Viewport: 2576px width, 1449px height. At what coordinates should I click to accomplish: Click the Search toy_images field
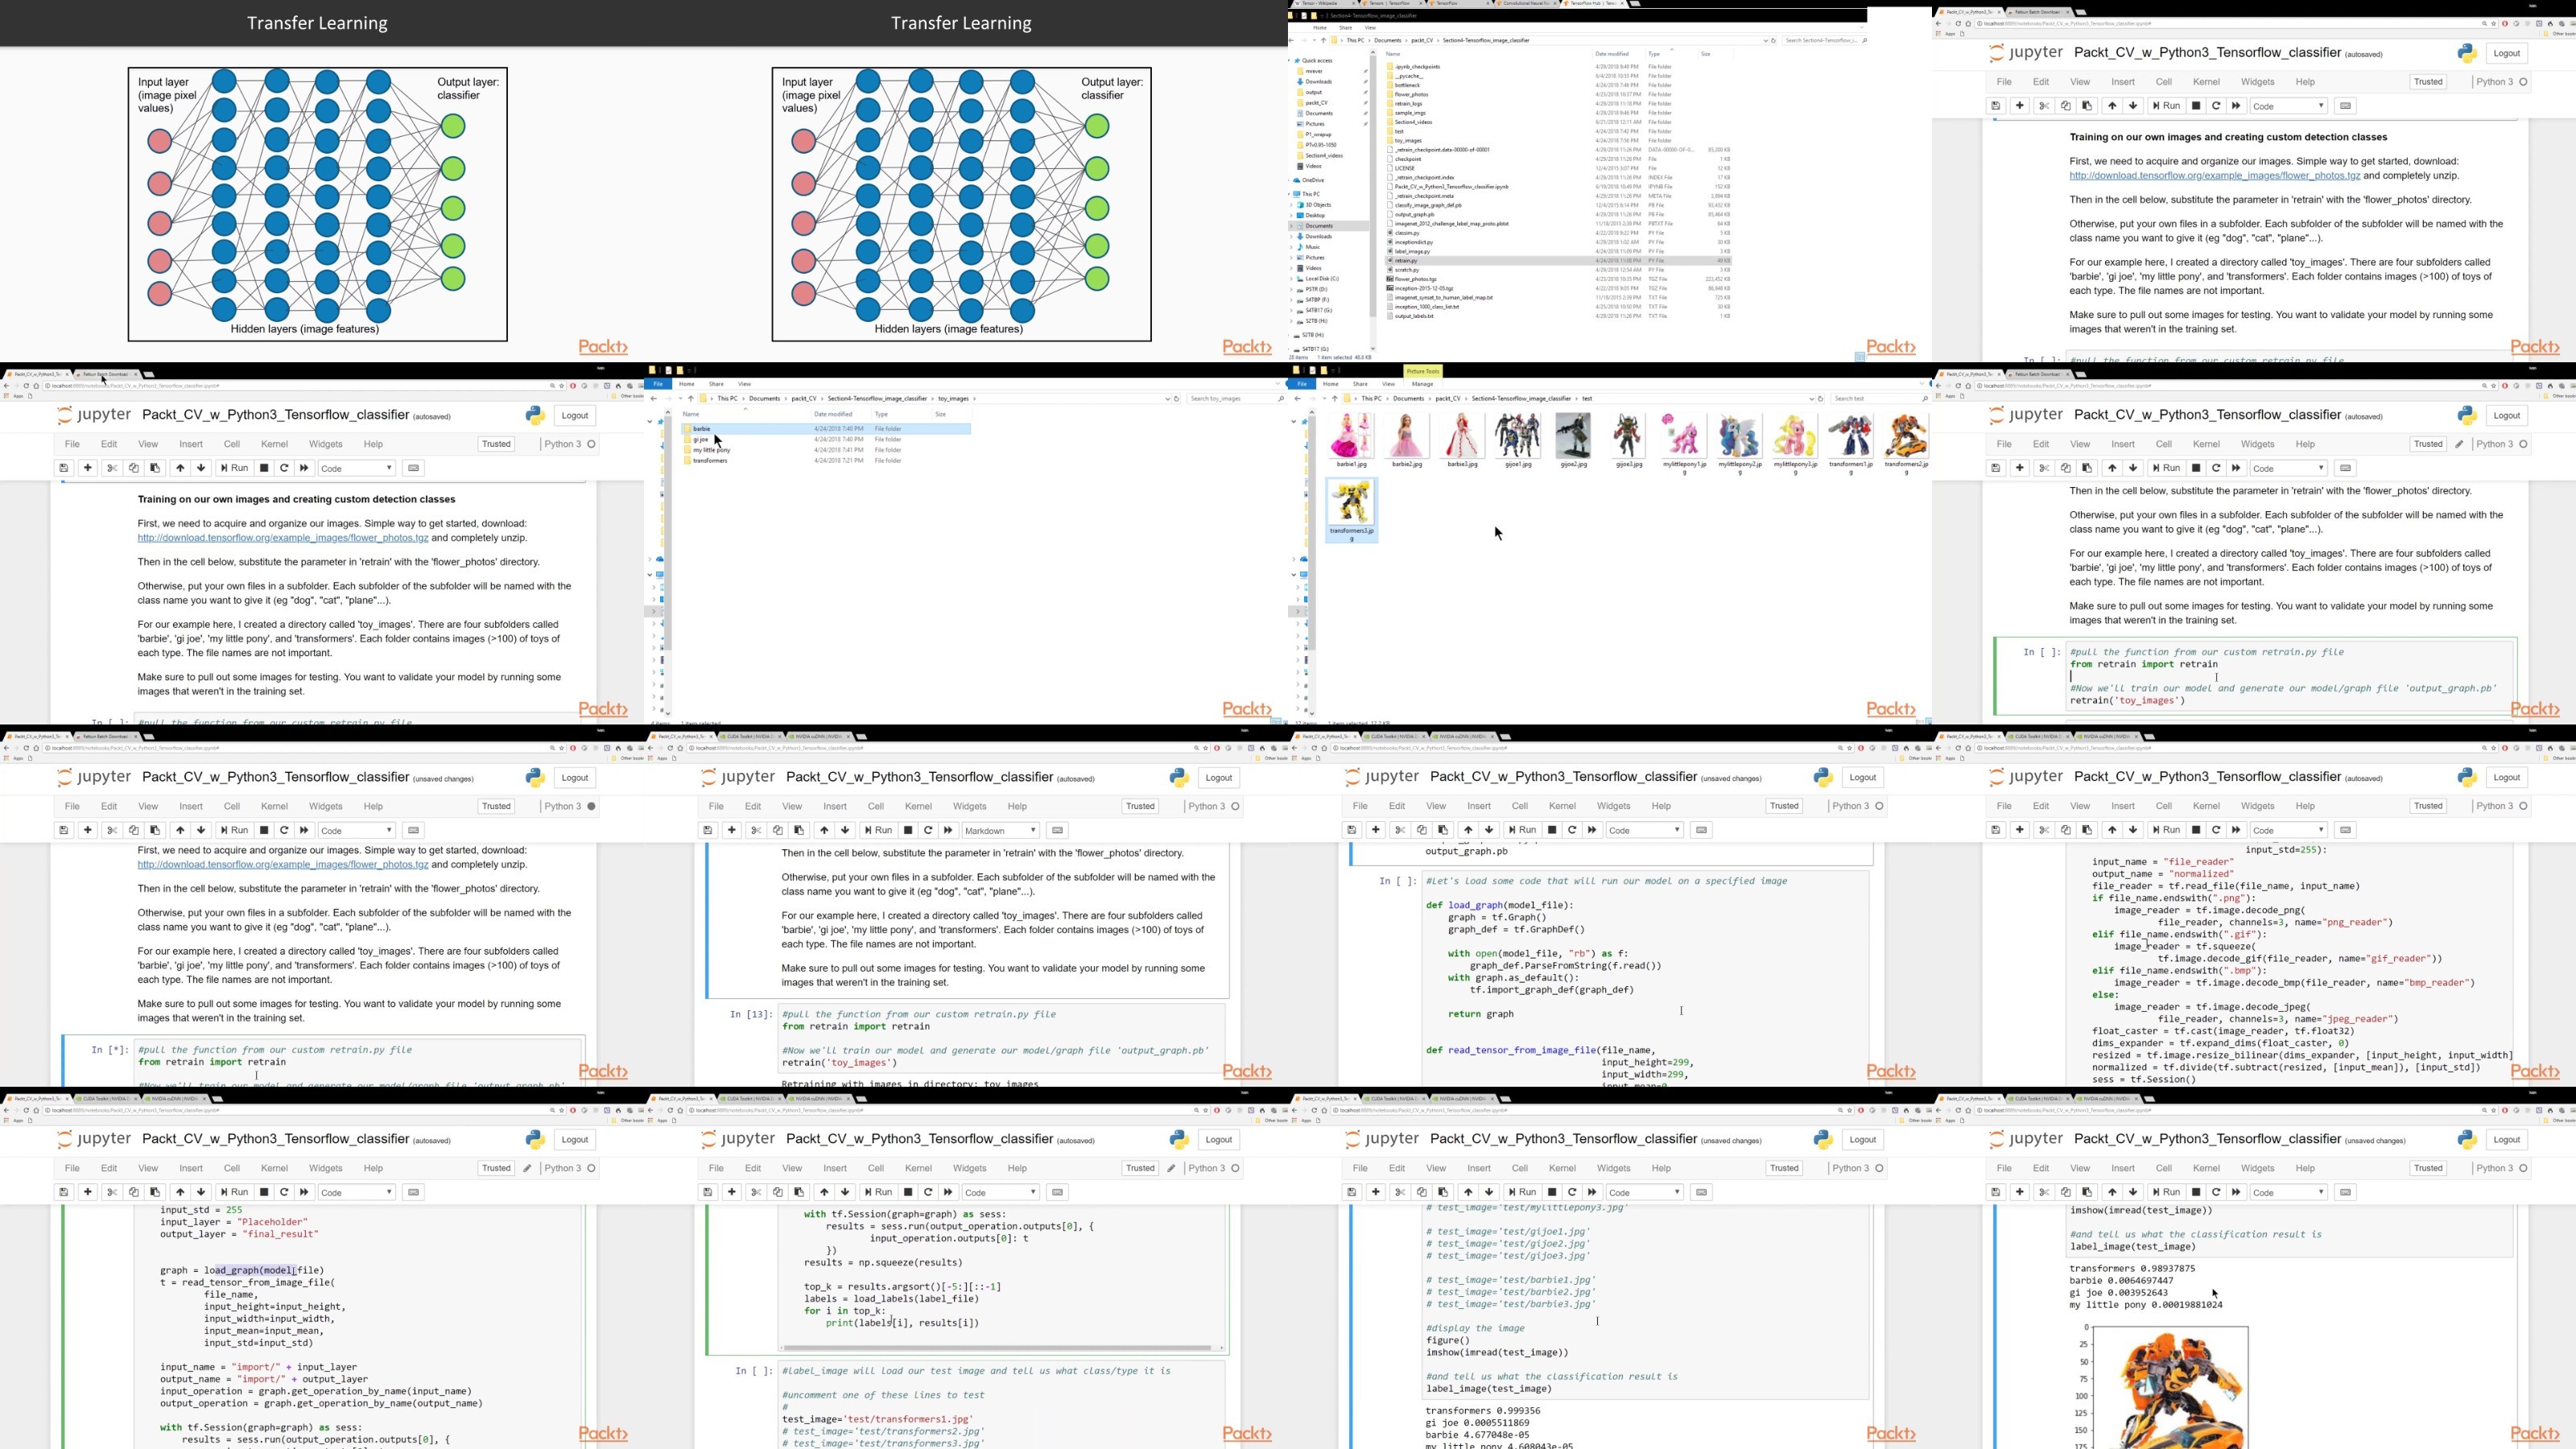point(1236,399)
